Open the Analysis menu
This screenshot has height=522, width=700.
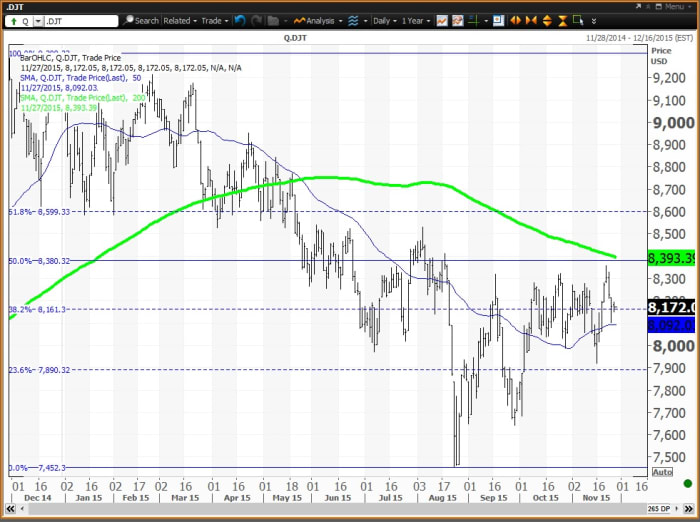317,20
